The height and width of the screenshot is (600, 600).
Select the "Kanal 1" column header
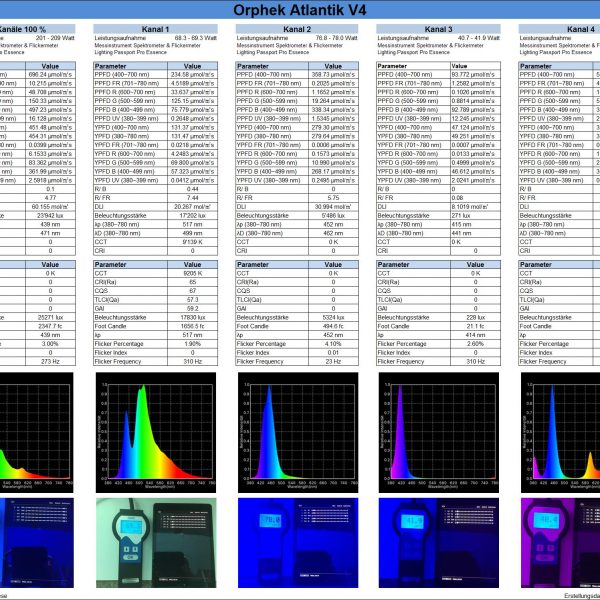pos(155,29)
